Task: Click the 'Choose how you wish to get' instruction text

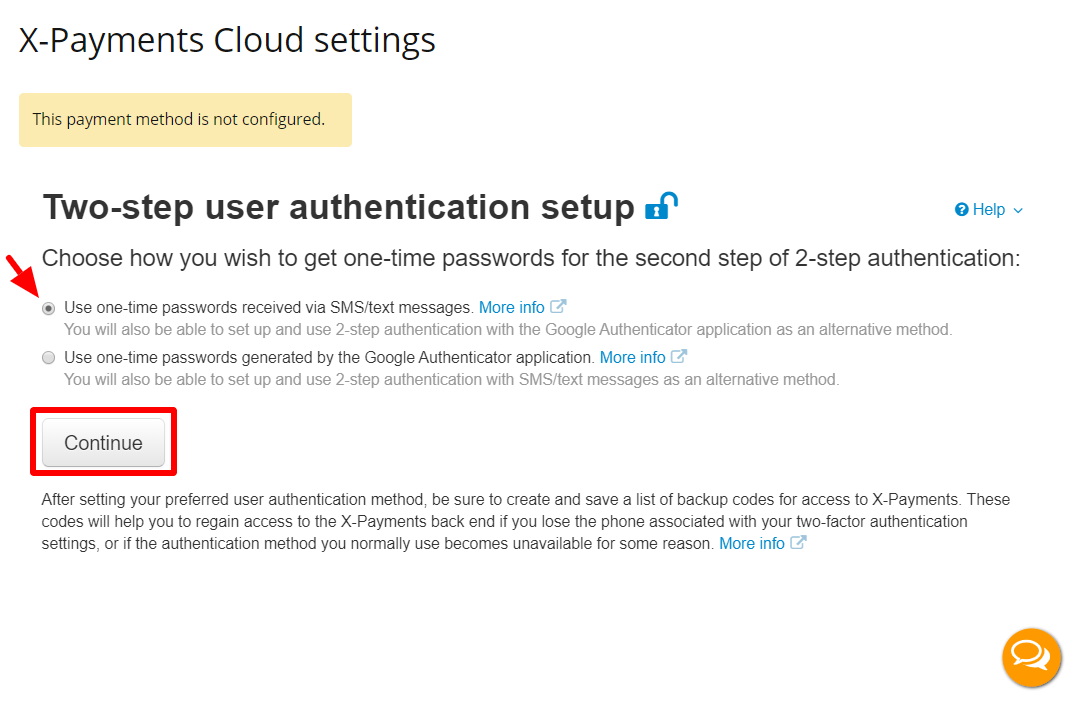Action: 531,259
